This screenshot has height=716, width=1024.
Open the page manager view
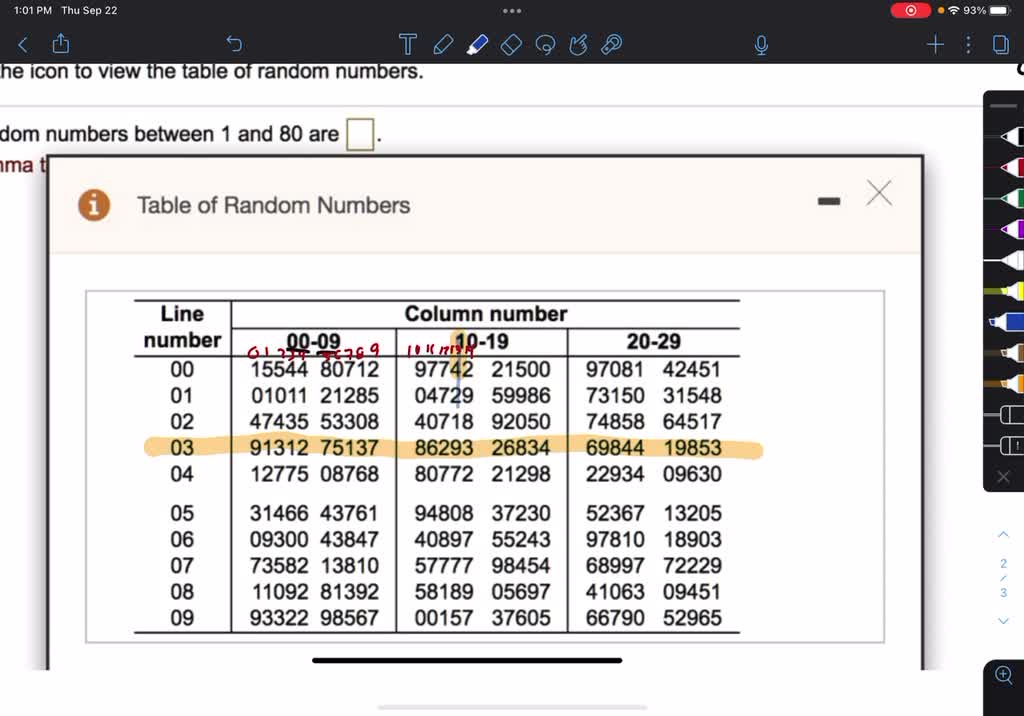tap(1000, 44)
